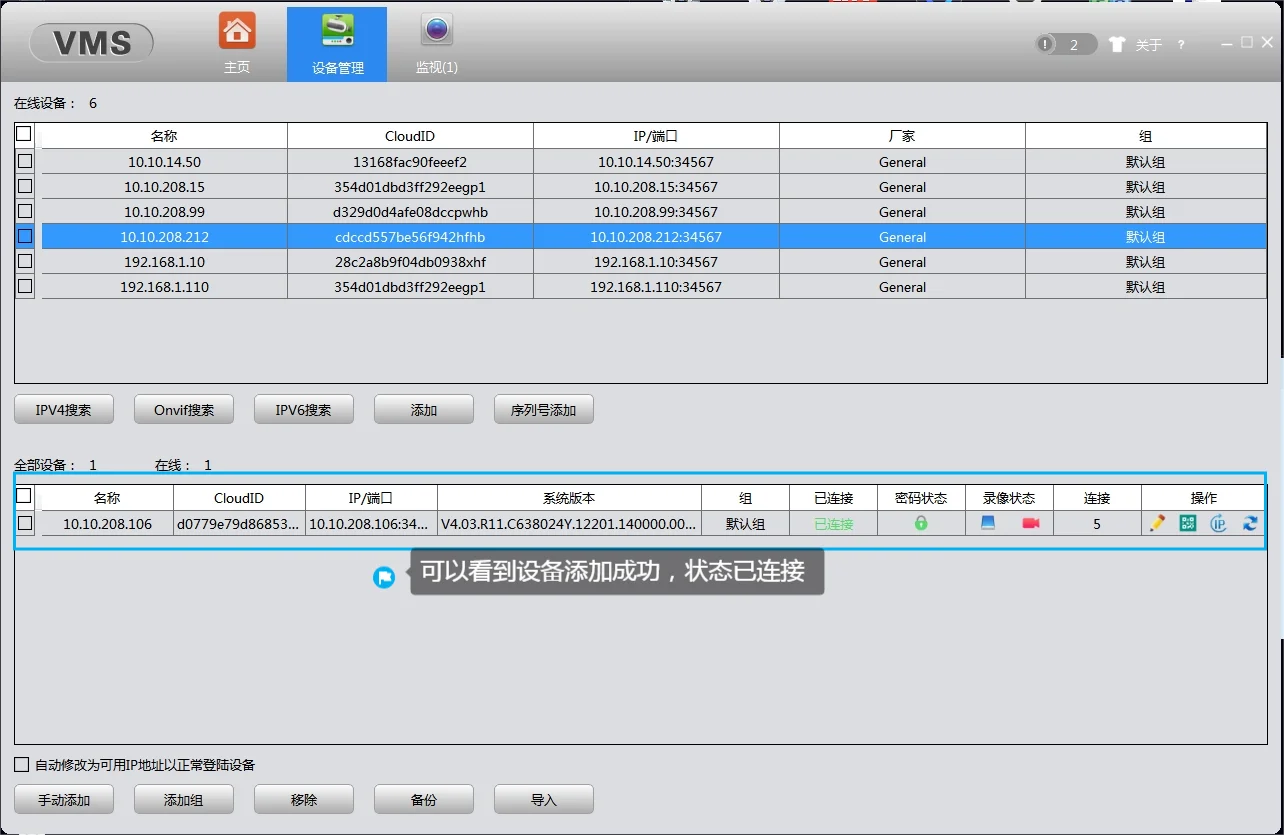Click the IP modify icon for 10.10.208.106

point(1218,522)
